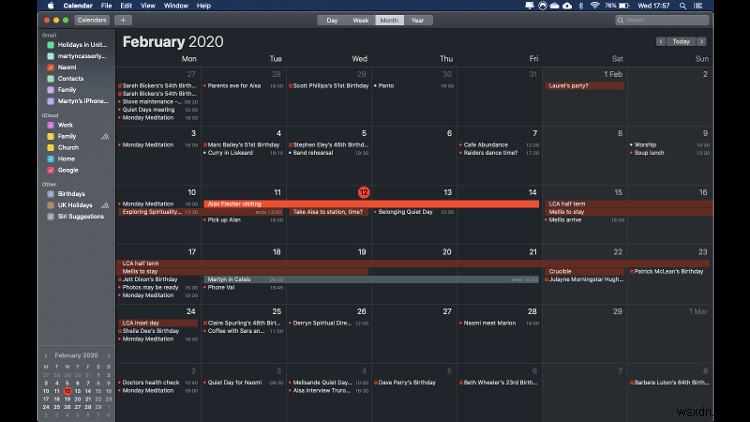Go to previous month using main arrow
Viewport: 750px width, 422px height.
(x=661, y=42)
